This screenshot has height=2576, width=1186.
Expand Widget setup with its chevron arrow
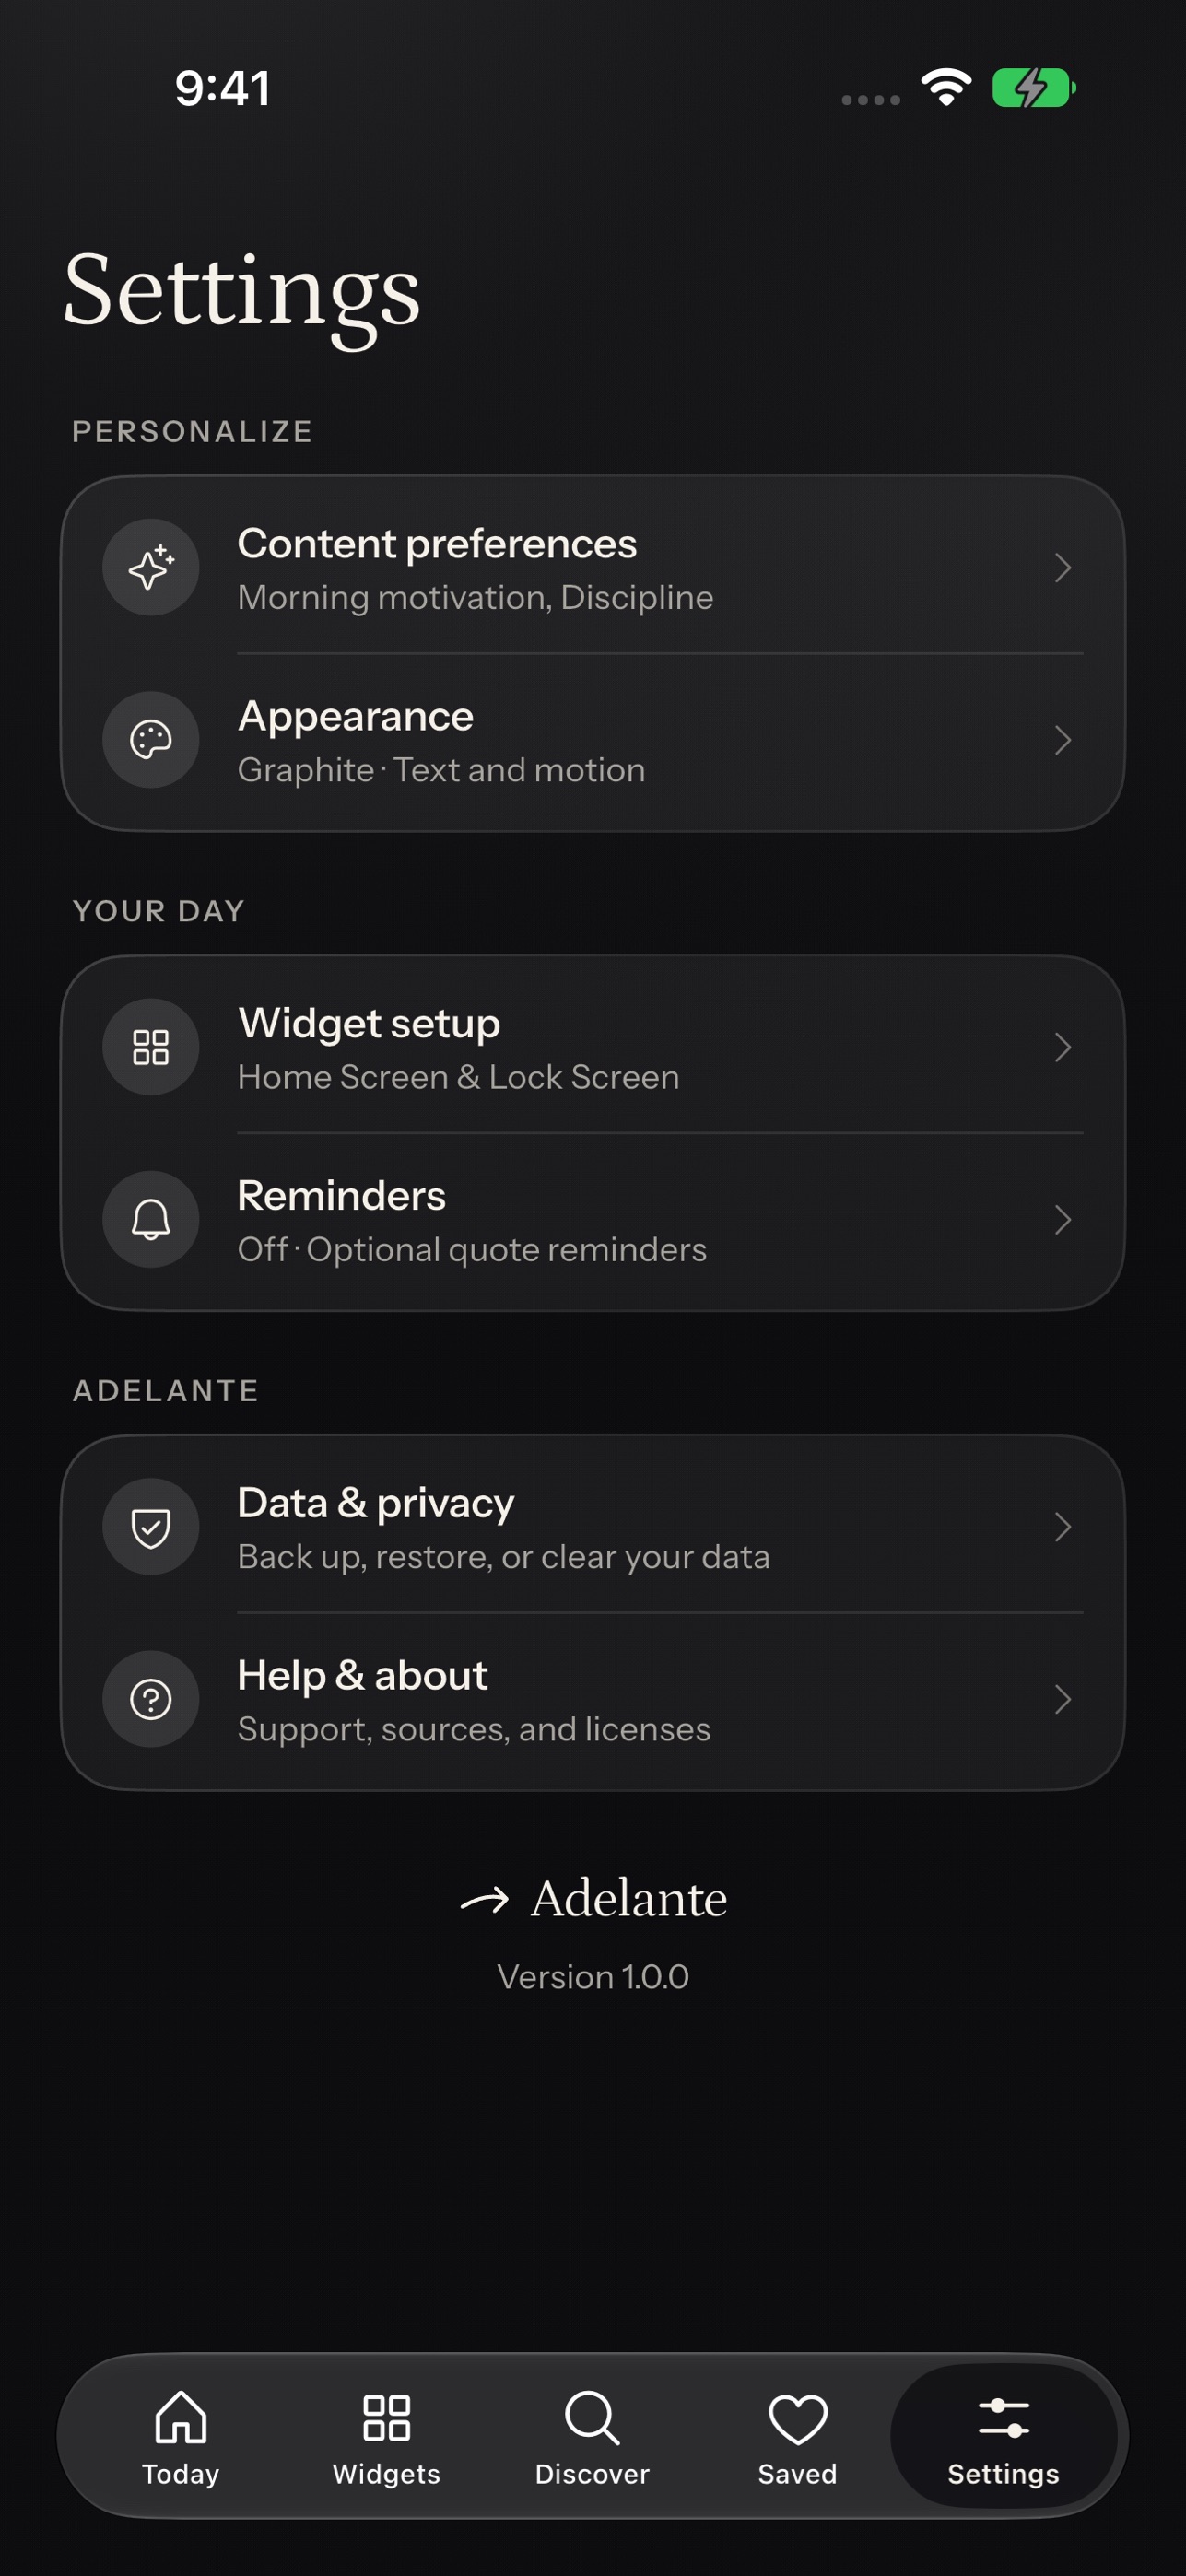(1063, 1047)
